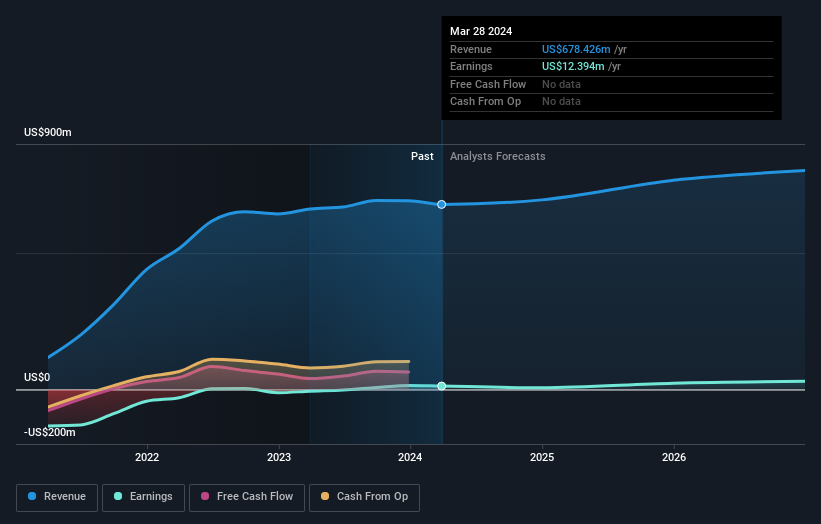Viewport: 821px width, 524px height.
Task: Click the -US$200m axis label
Action: click(x=50, y=432)
